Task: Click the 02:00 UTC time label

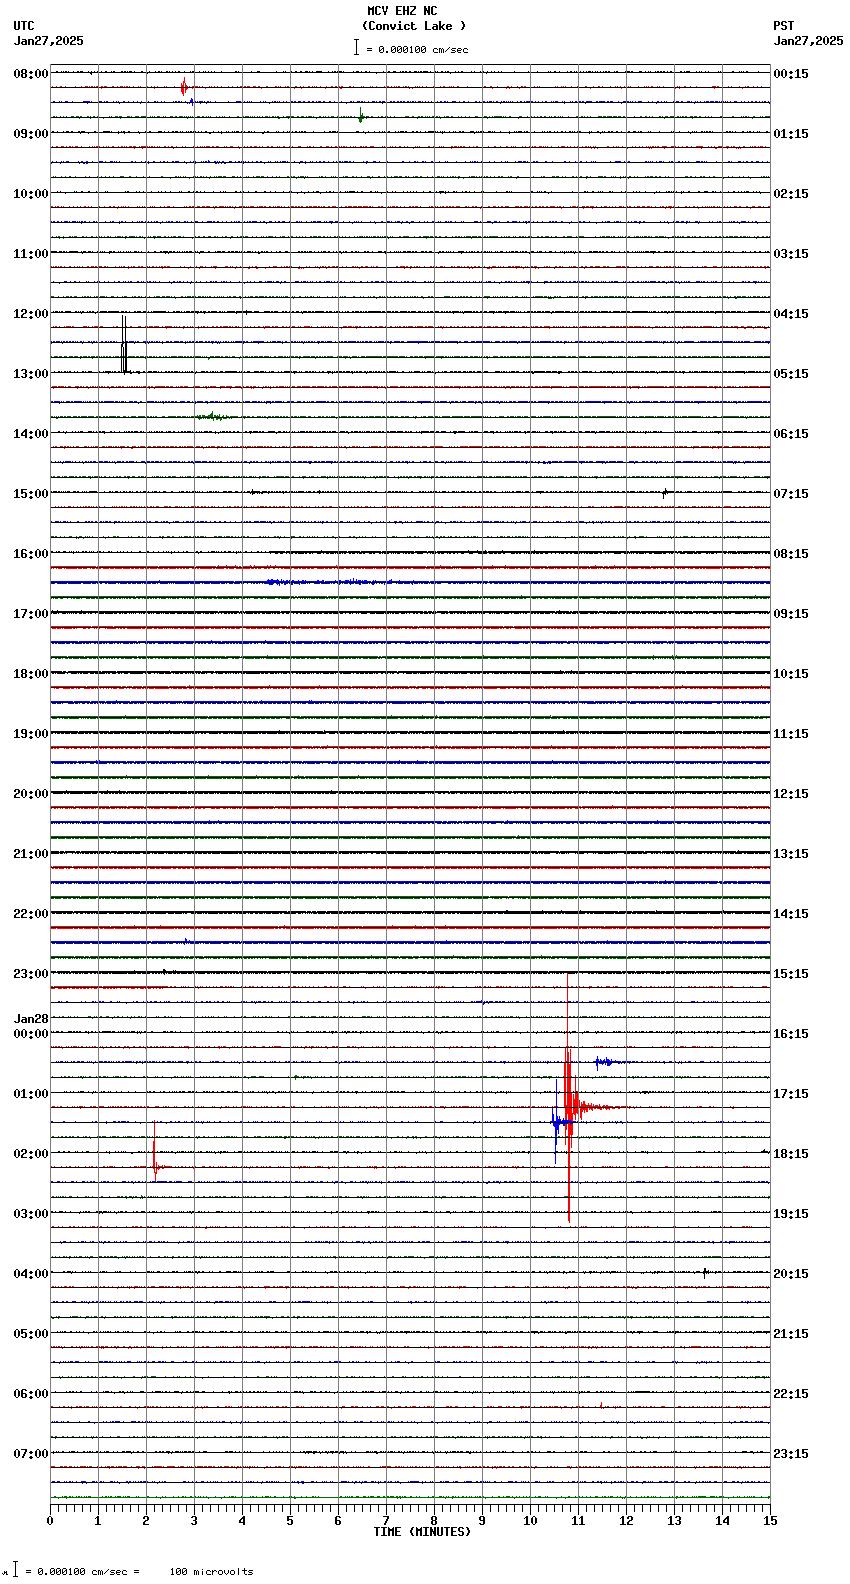Action: pyautogui.click(x=31, y=1154)
